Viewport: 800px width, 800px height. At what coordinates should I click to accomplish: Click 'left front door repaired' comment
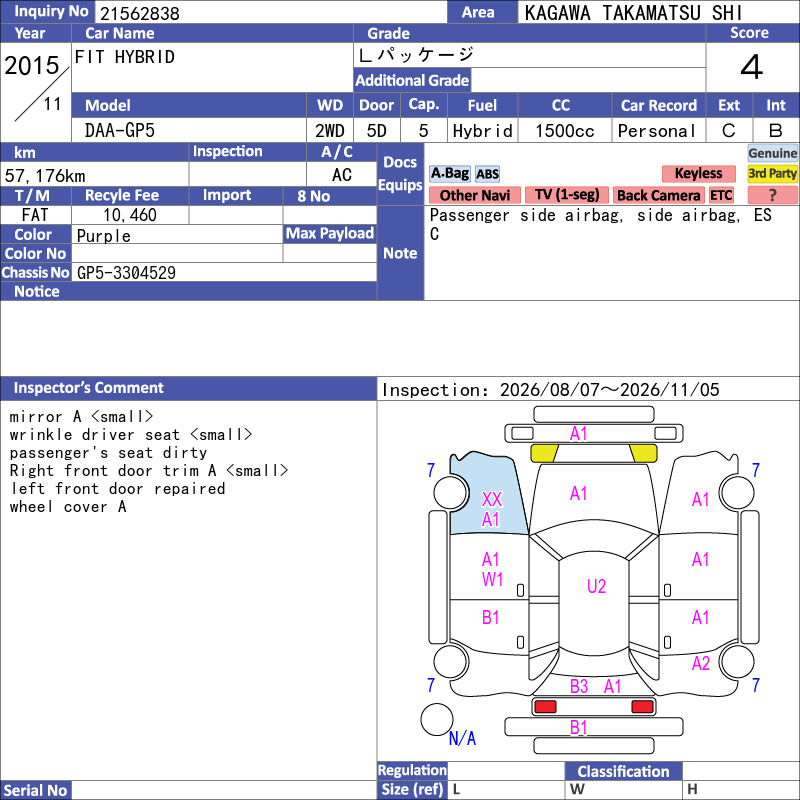pyautogui.click(x=118, y=489)
